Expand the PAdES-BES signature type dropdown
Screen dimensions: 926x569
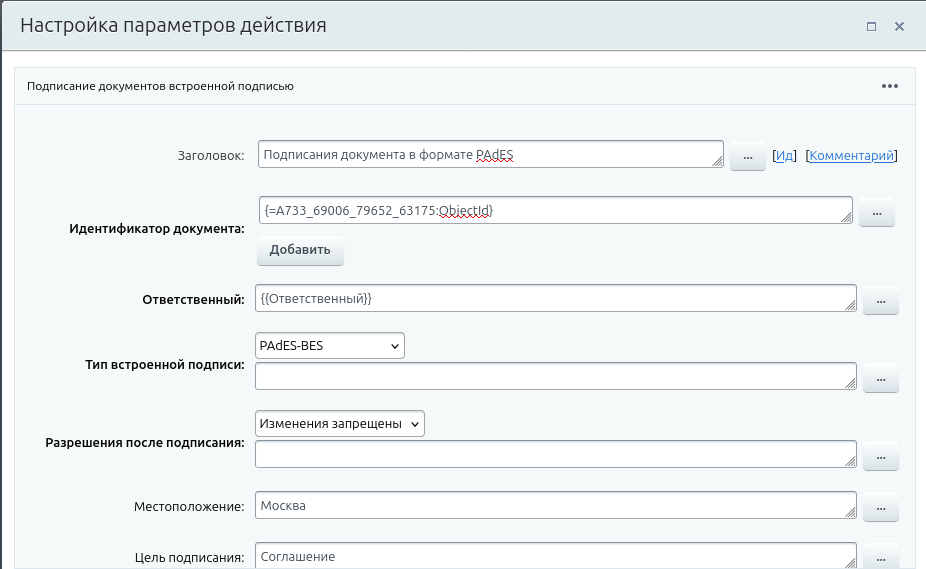click(x=329, y=346)
